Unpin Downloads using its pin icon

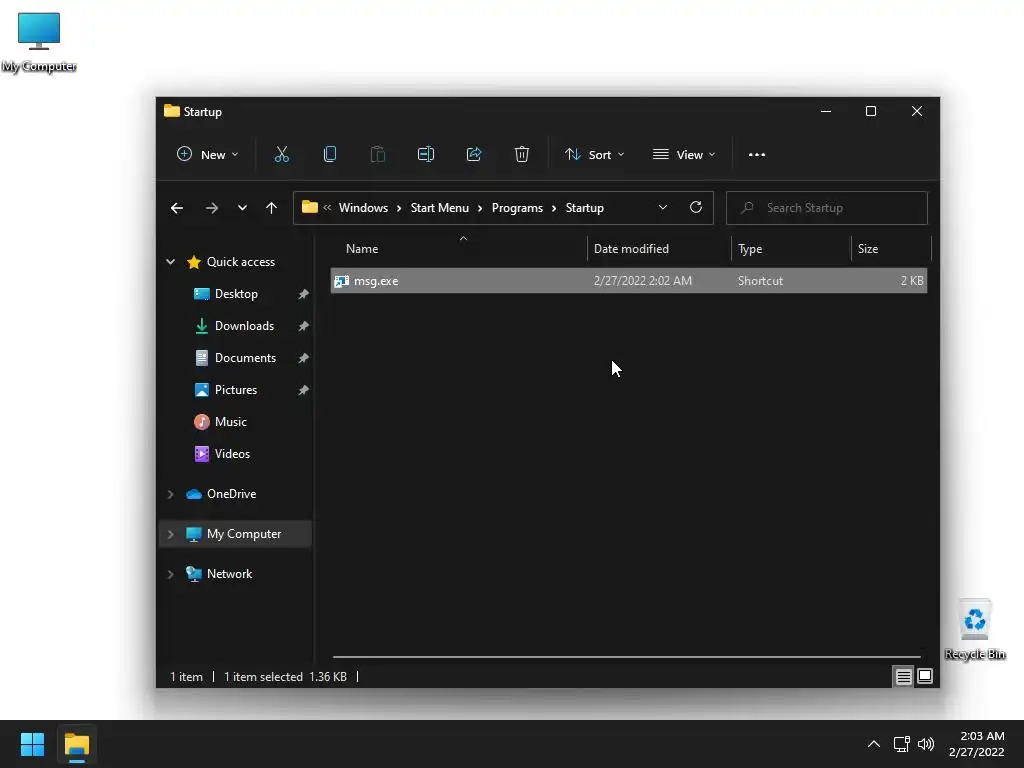pos(303,327)
